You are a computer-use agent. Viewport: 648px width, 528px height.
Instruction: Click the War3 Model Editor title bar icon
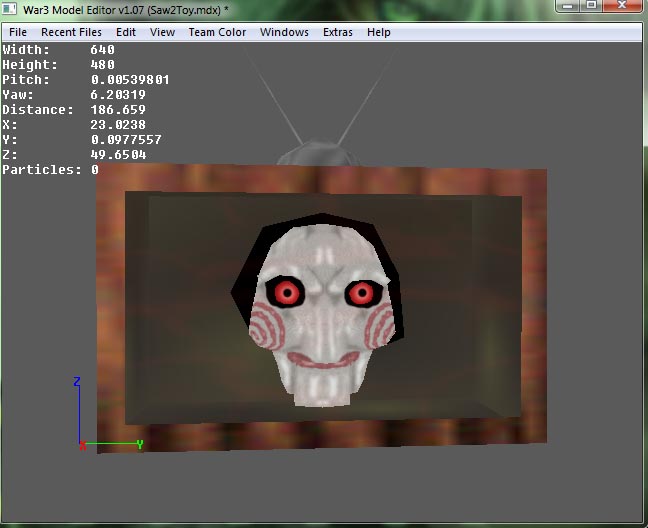point(9,9)
